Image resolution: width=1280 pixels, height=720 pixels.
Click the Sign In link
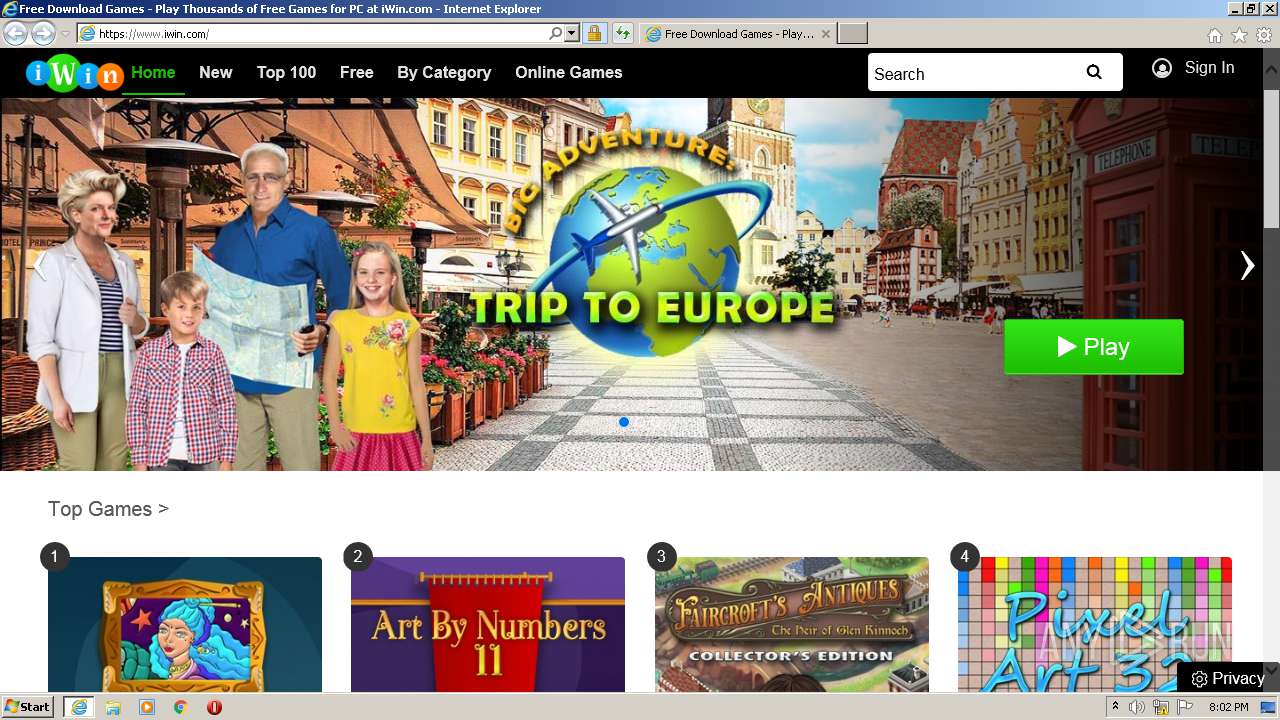click(1209, 68)
